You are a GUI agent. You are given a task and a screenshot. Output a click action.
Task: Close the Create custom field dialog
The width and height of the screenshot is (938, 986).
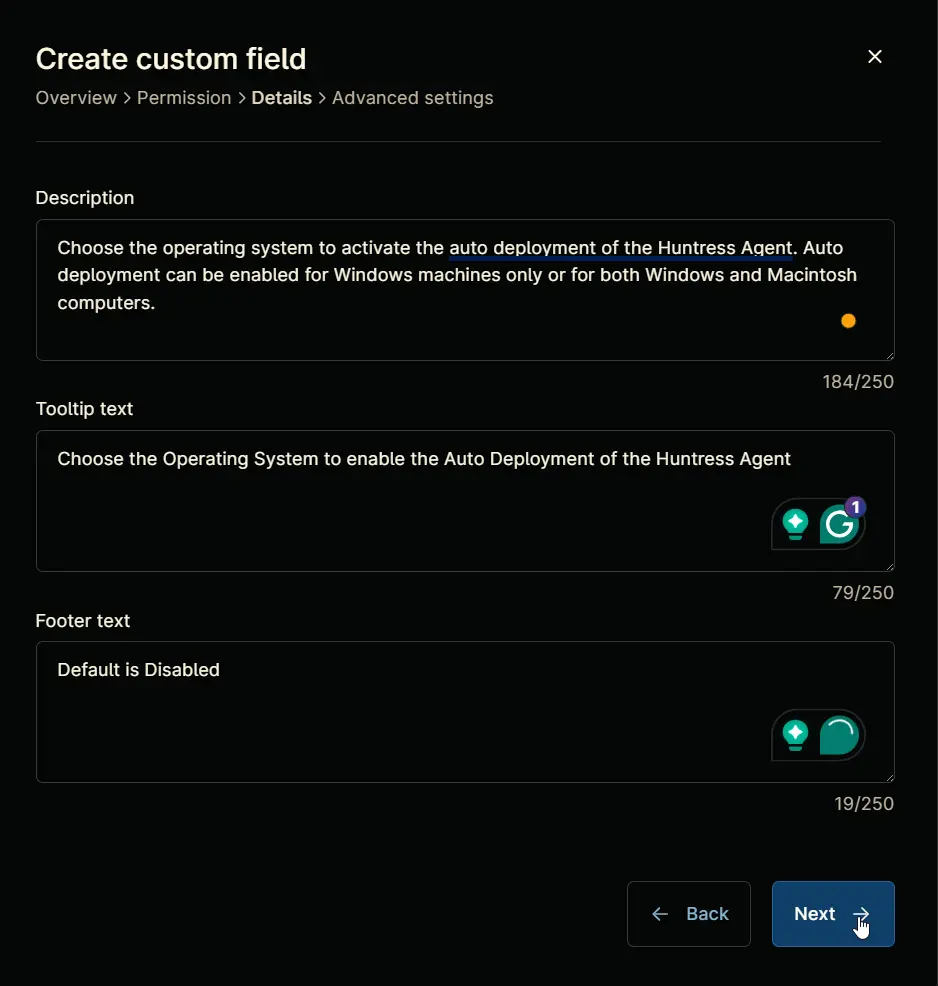[875, 57]
